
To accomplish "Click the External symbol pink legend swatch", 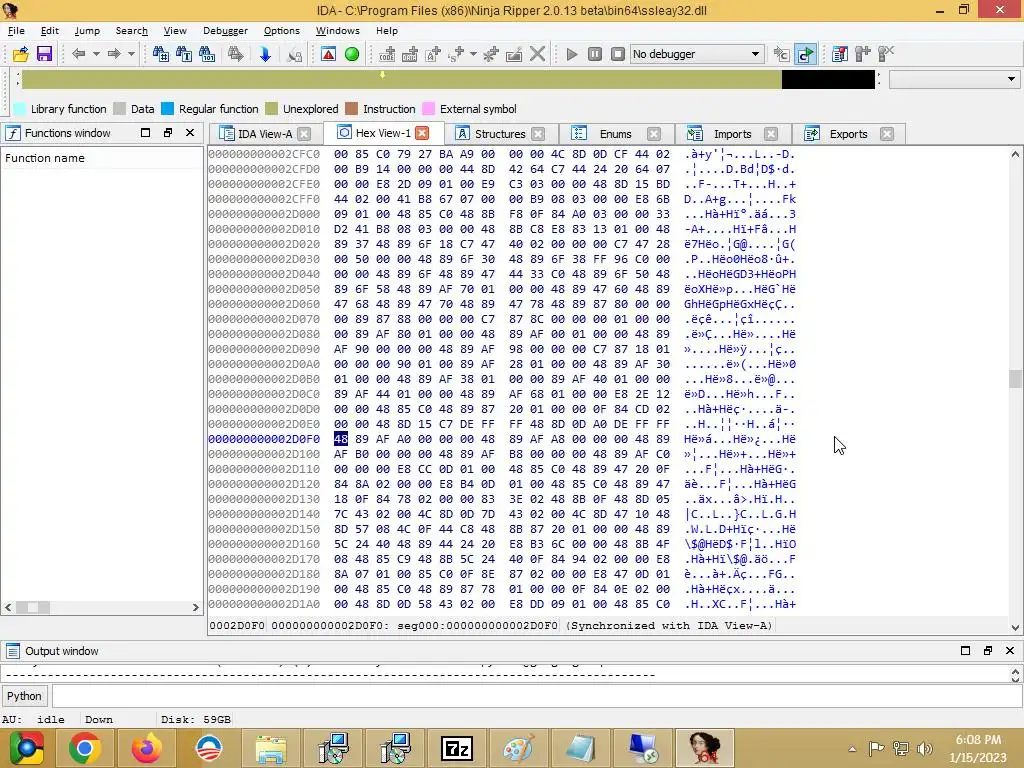I will tap(428, 109).
